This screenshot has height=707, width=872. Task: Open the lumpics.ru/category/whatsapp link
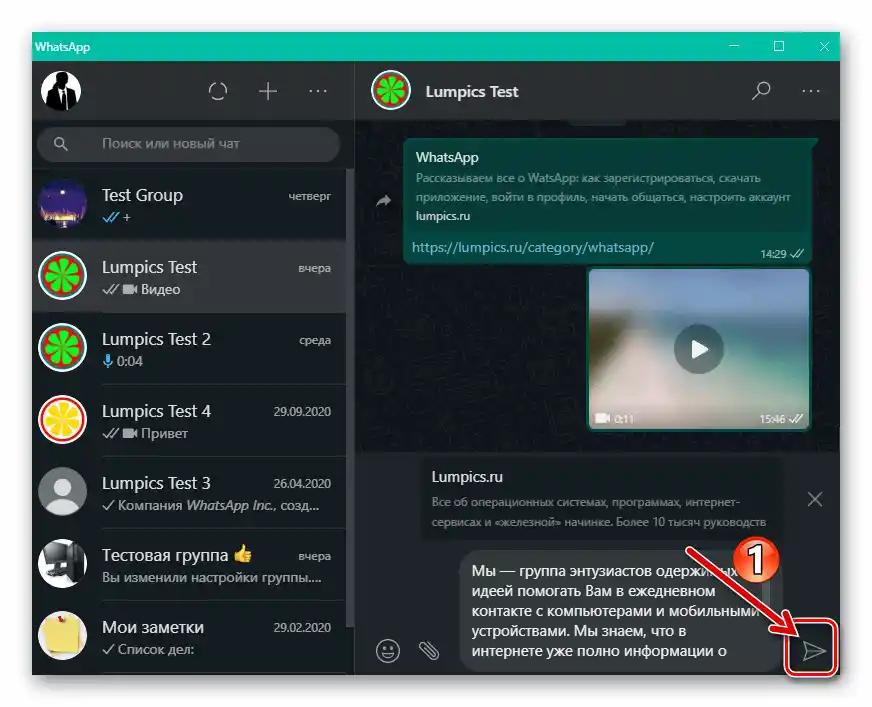click(533, 247)
